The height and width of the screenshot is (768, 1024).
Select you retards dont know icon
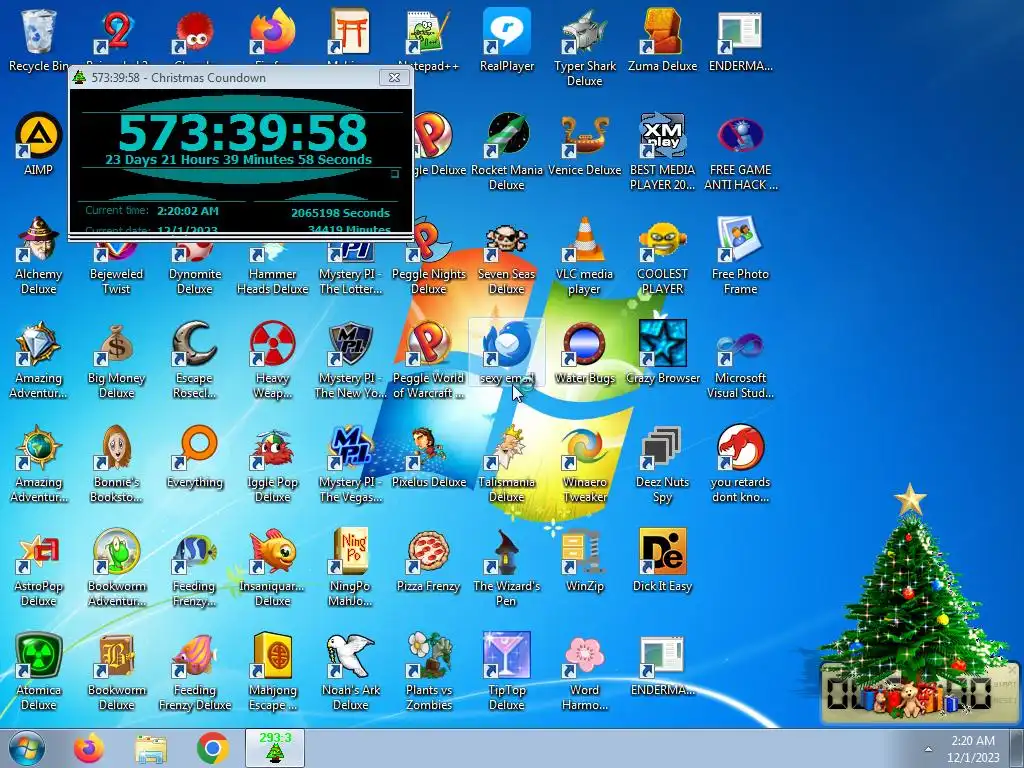tap(741, 464)
